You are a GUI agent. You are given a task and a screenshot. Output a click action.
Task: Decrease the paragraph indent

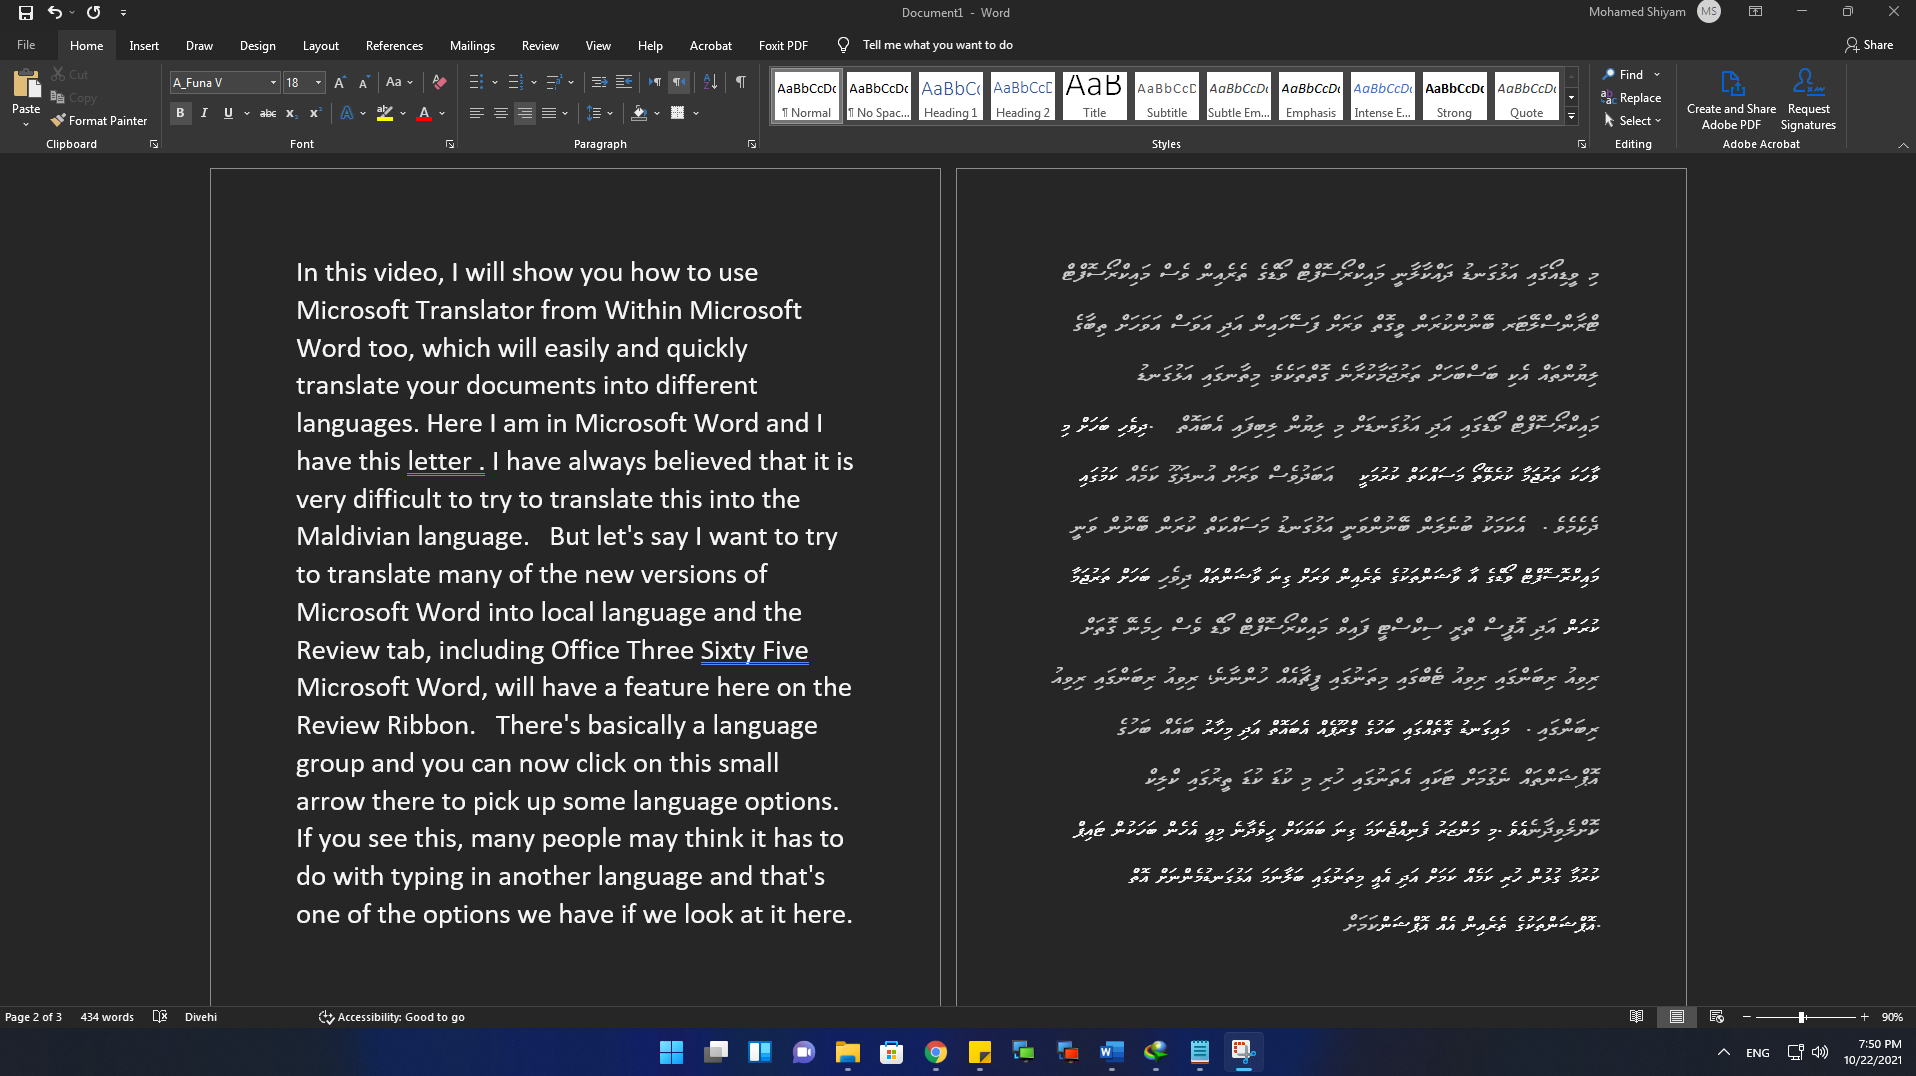coord(599,83)
